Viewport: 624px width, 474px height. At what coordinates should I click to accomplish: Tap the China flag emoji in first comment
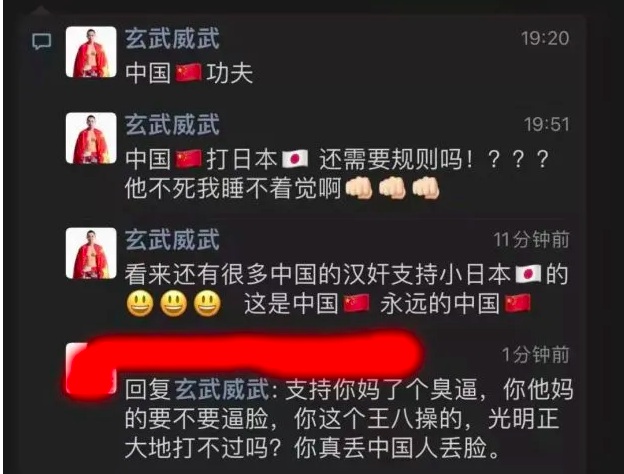tap(189, 73)
